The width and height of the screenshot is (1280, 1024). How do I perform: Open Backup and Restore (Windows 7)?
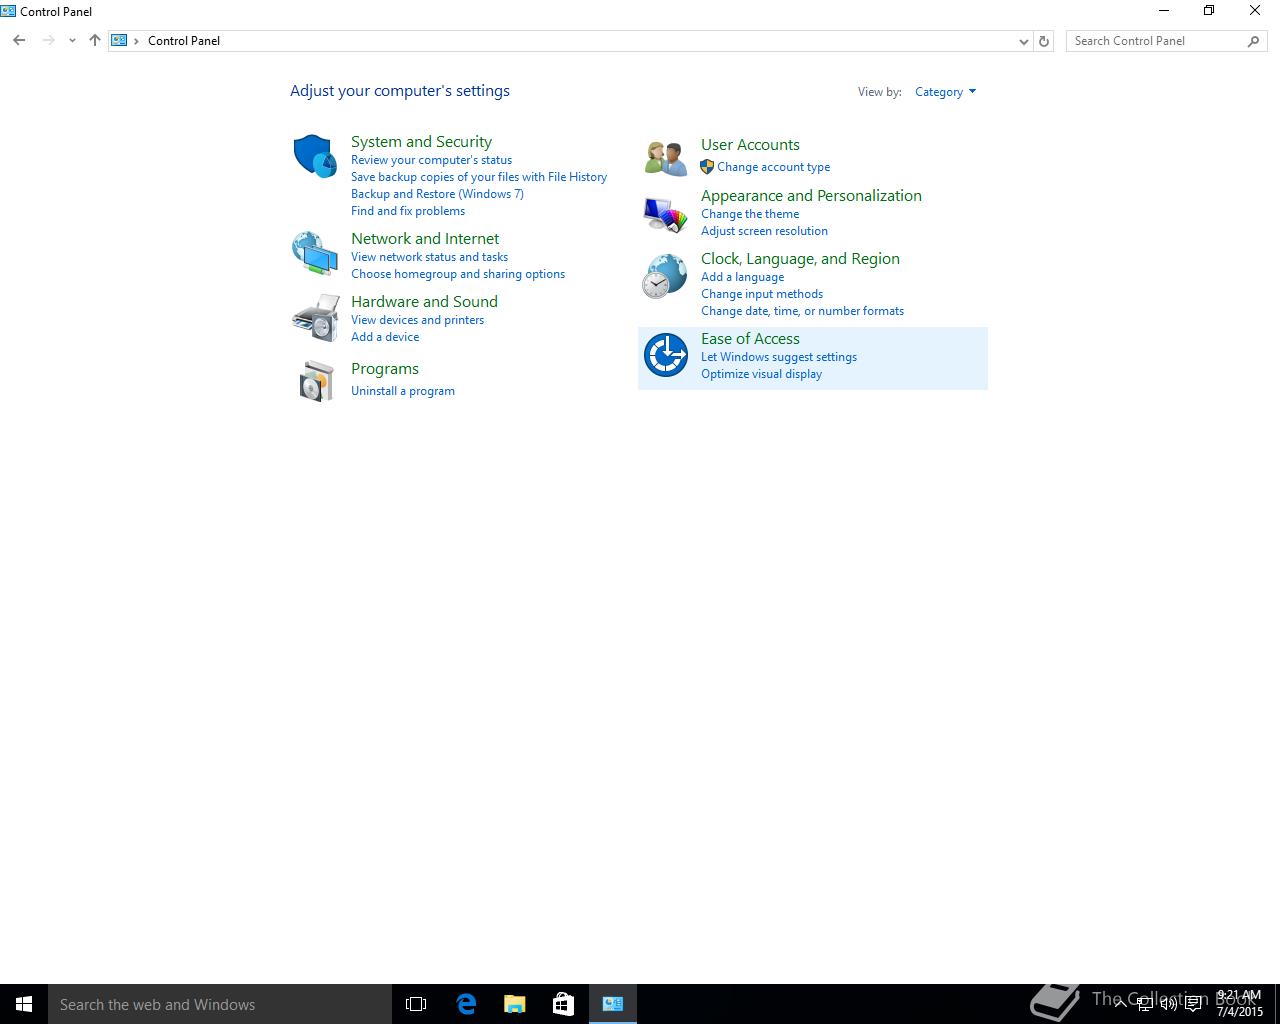pyautogui.click(x=437, y=194)
